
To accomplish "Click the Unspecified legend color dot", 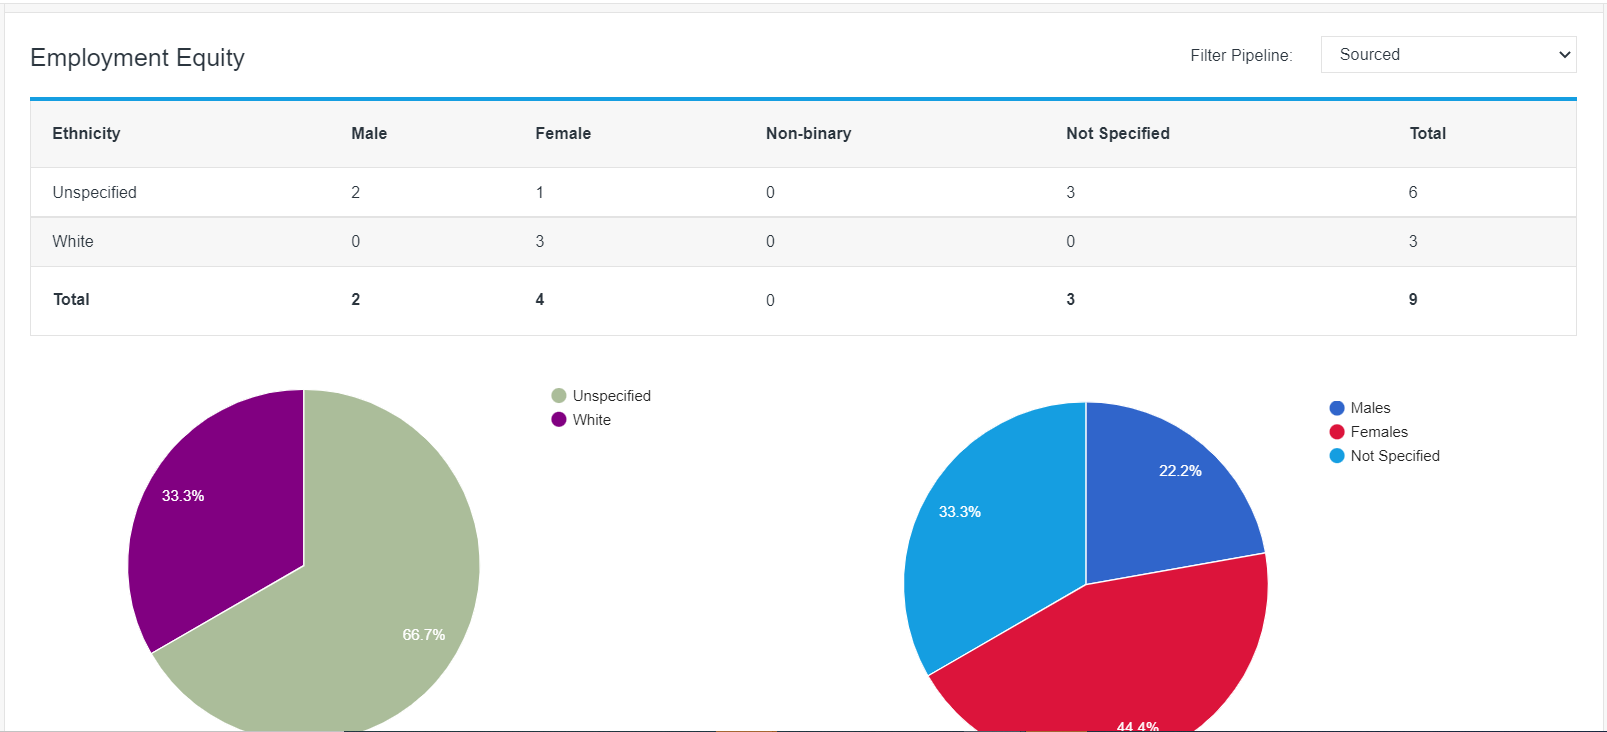I will (559, 396).
